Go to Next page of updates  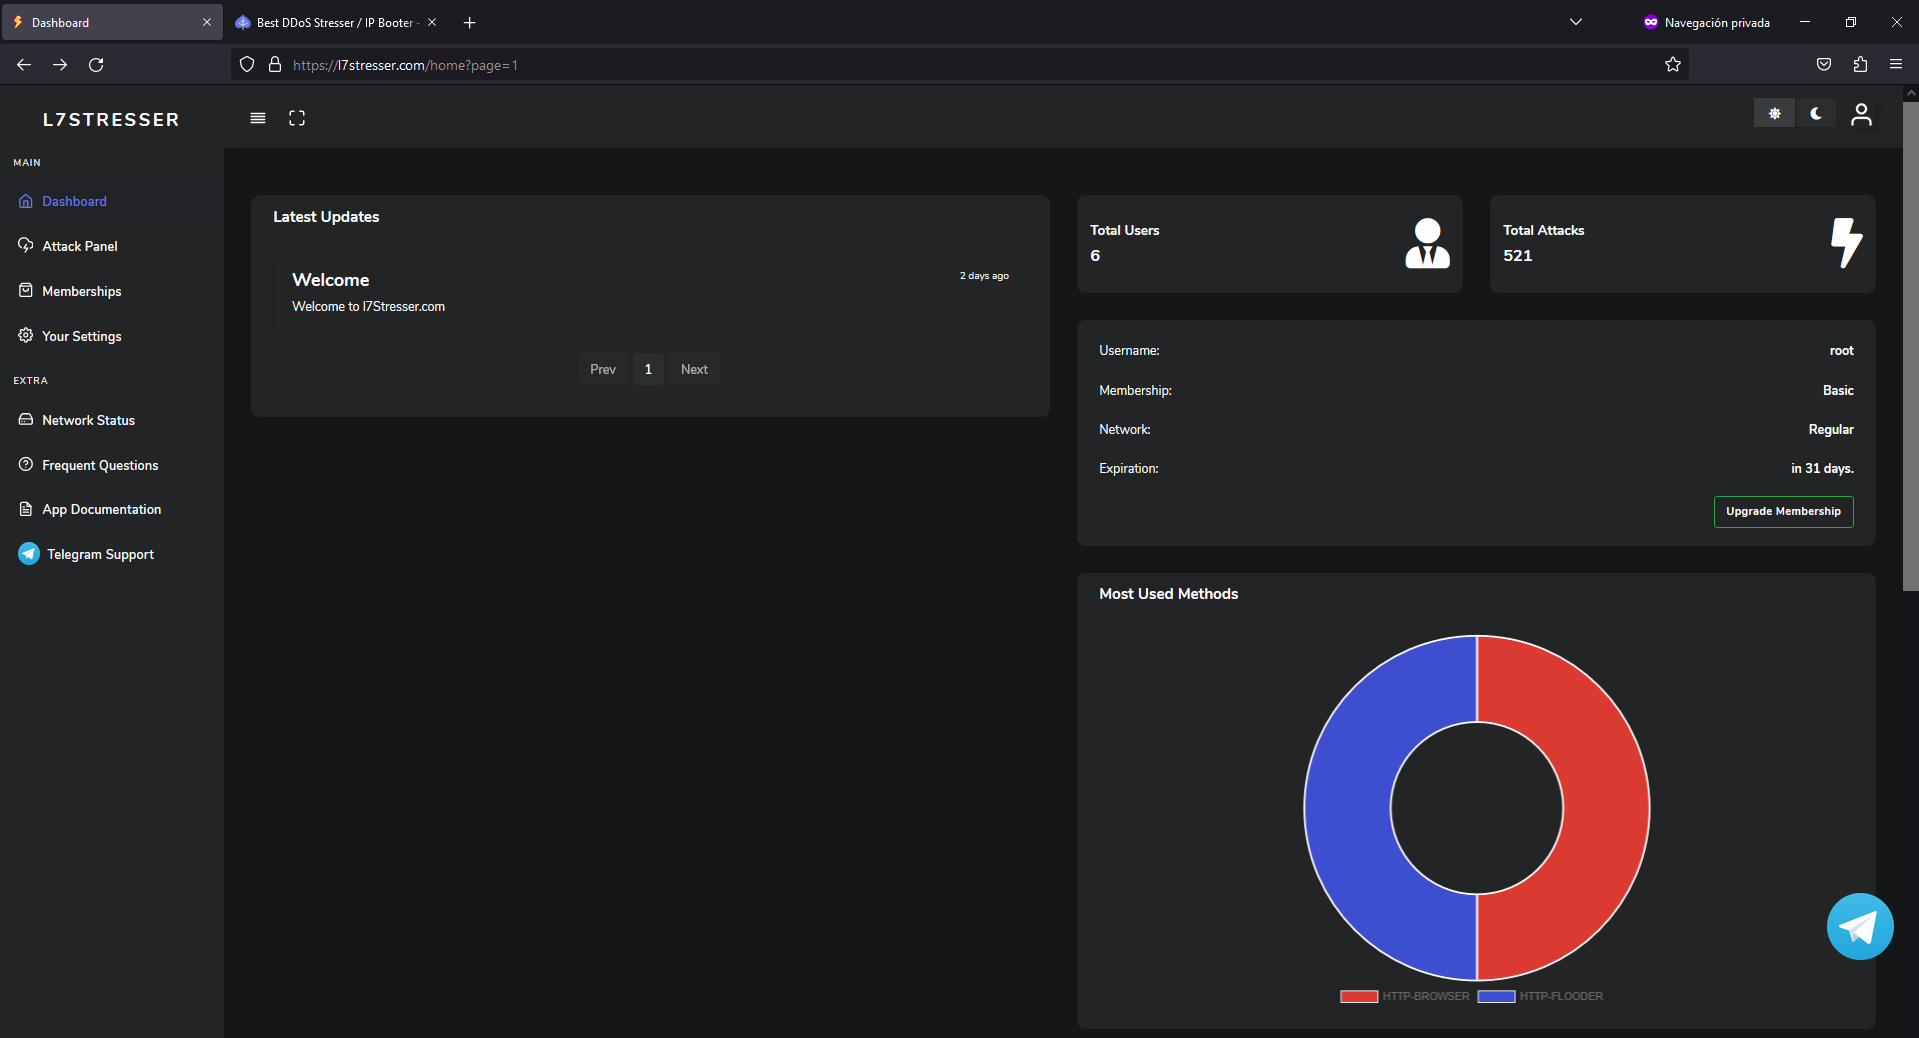(x=694, y=369)
